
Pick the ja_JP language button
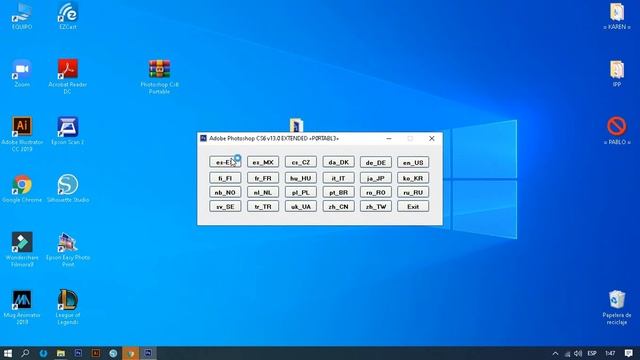(x=376, y=178)
